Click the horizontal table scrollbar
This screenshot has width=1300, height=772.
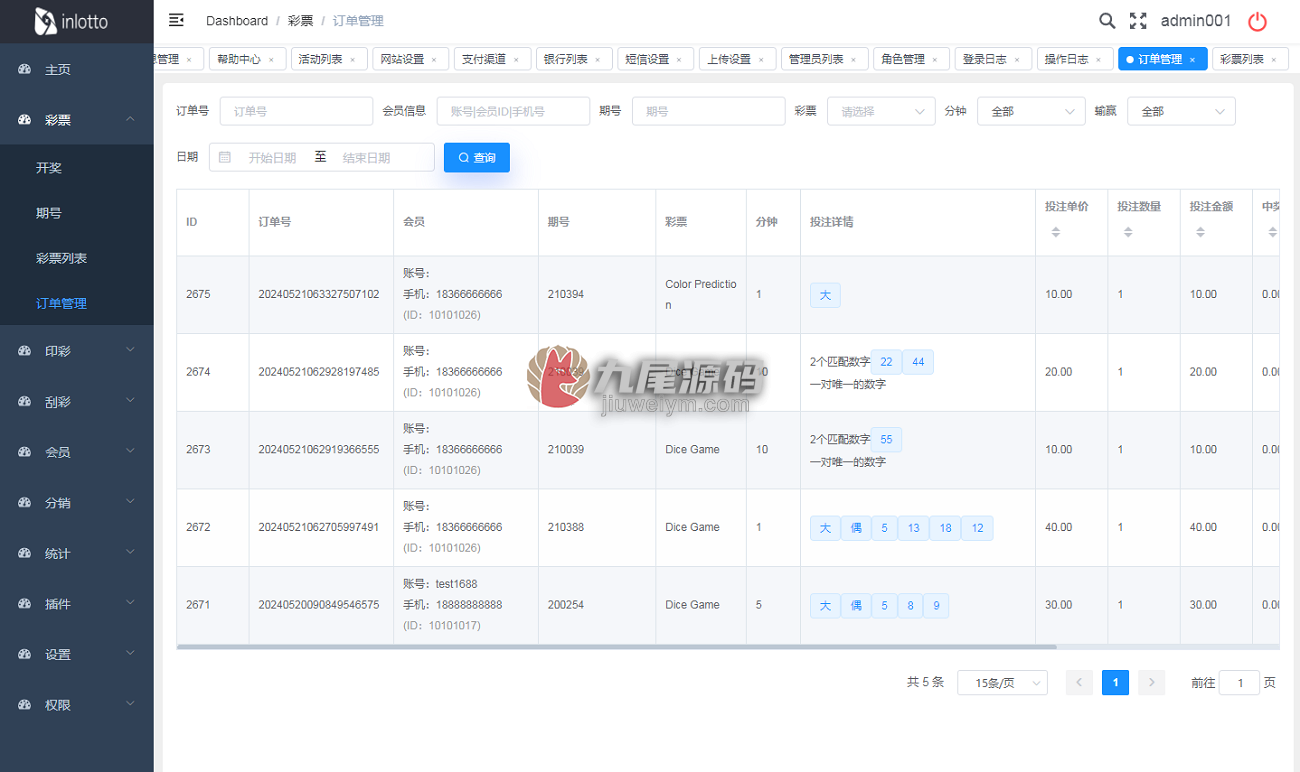pos(616,647)
